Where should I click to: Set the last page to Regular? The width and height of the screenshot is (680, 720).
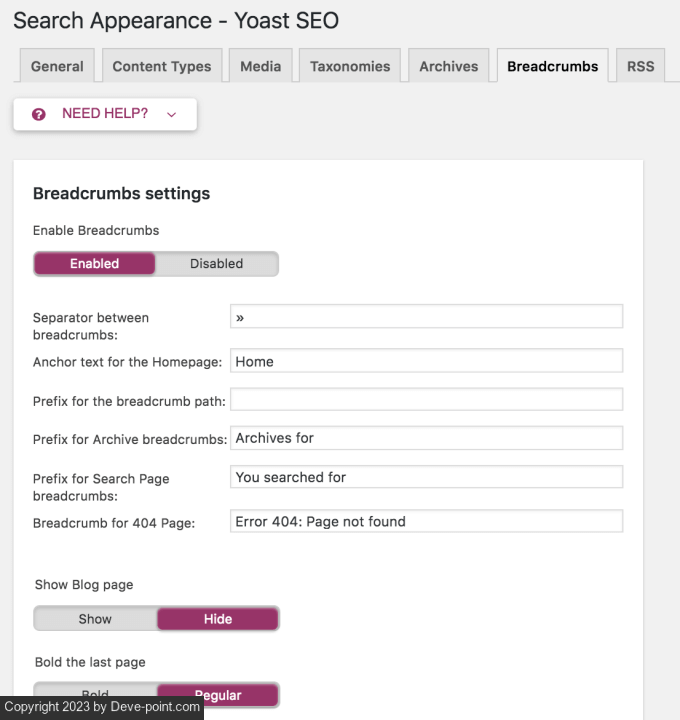(x=218, y=694)
